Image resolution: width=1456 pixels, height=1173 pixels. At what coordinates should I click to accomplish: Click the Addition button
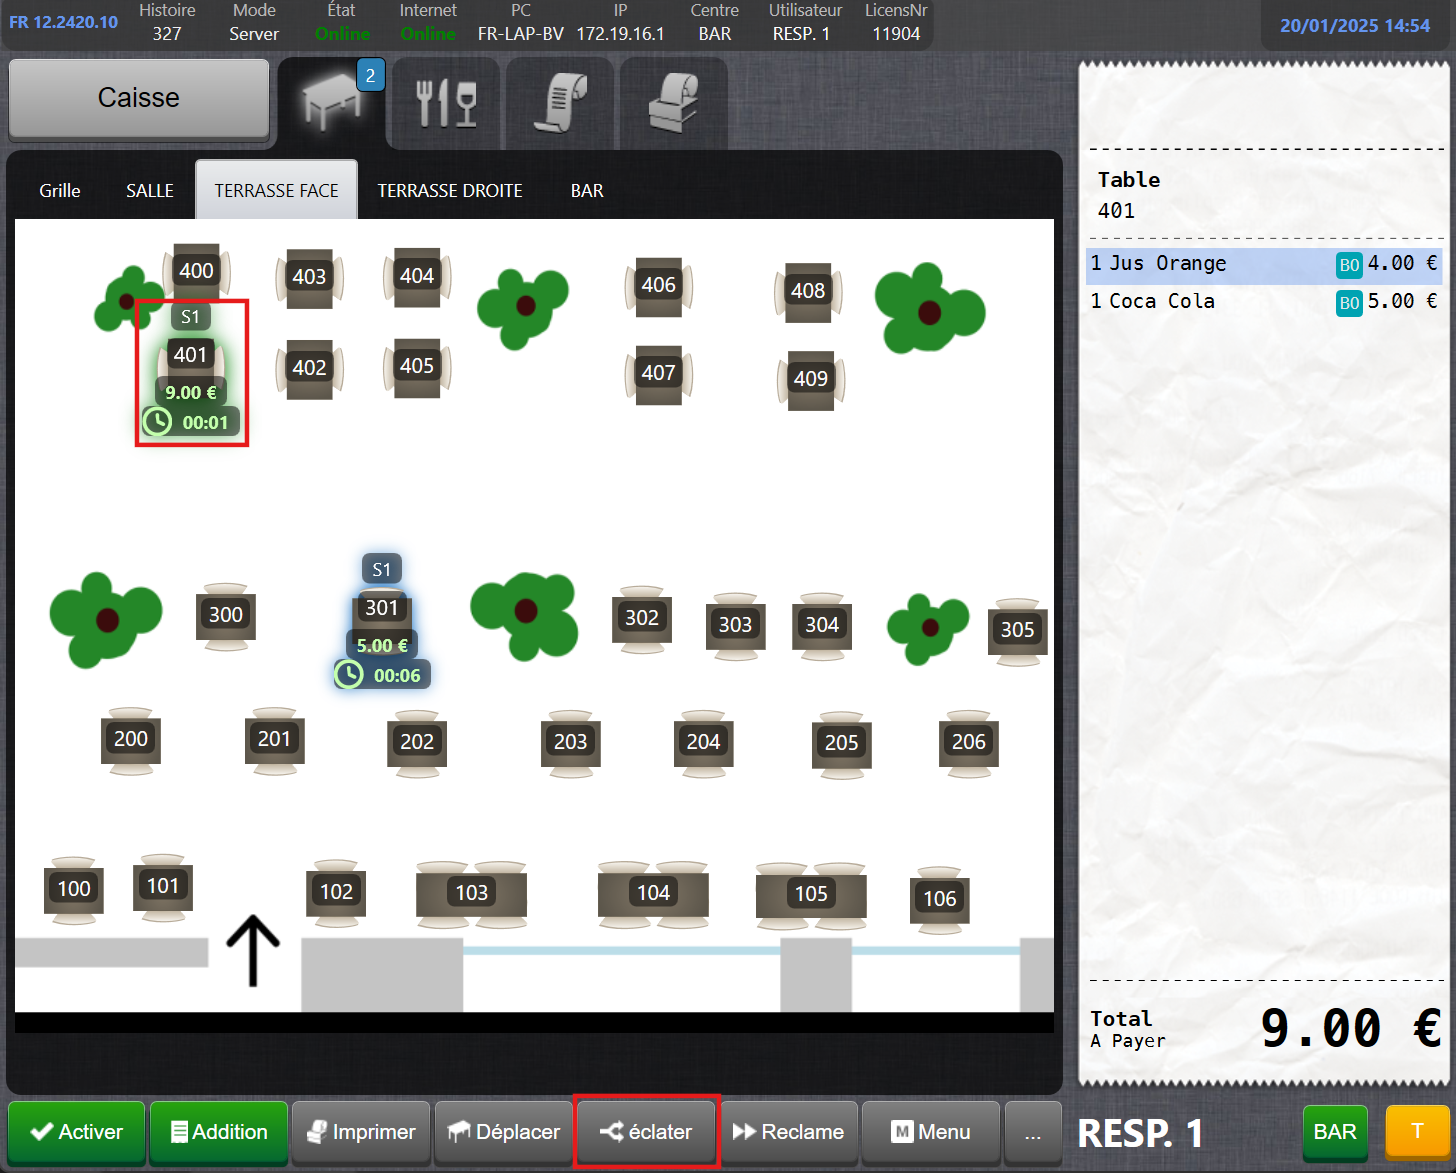click(219, 1132)
